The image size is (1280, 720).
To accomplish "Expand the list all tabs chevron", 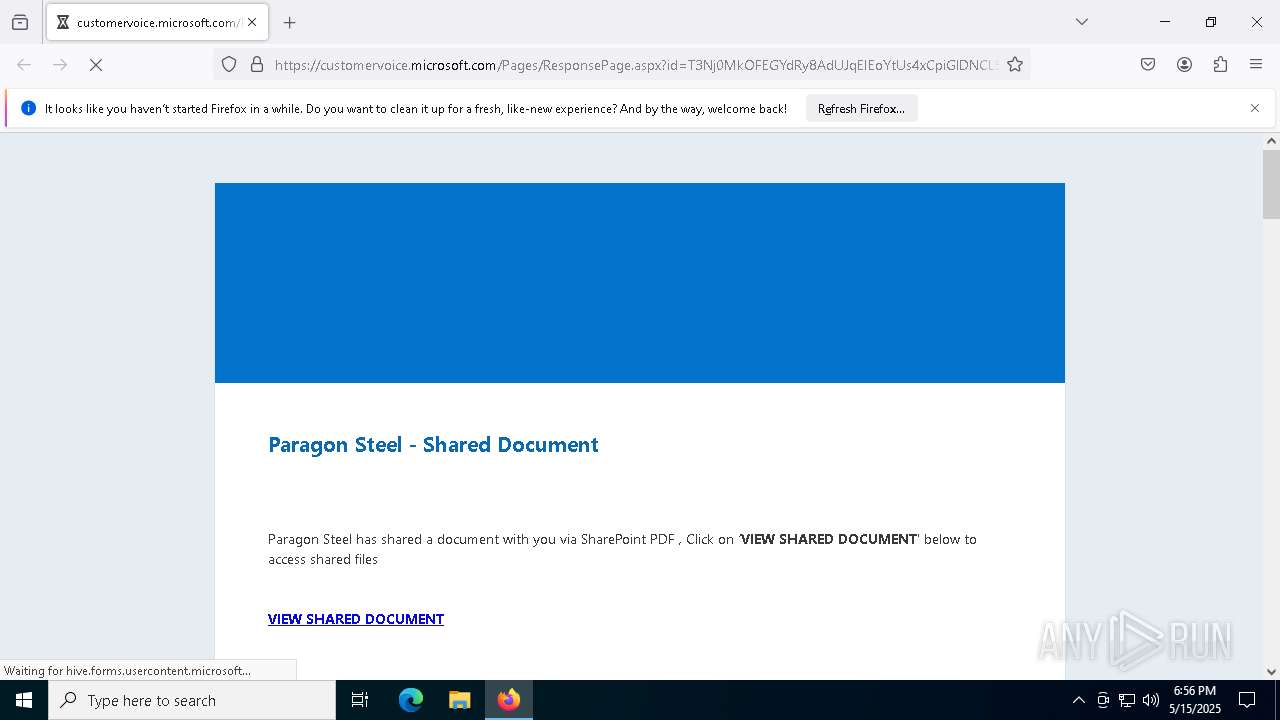I will tap(1082, 22).
